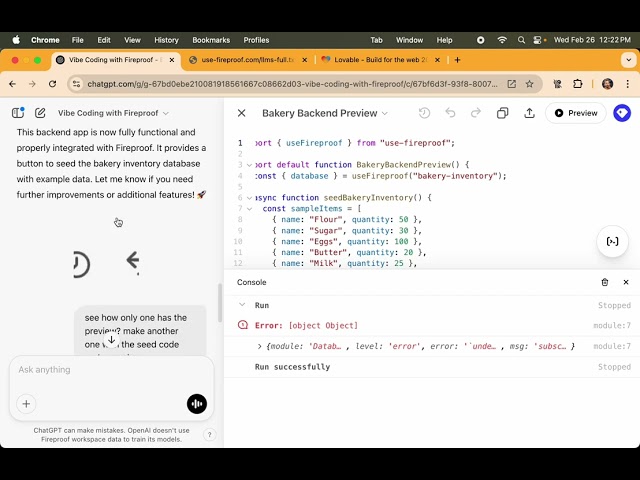Undo the last canvas edit

click(x=450, y=113)
